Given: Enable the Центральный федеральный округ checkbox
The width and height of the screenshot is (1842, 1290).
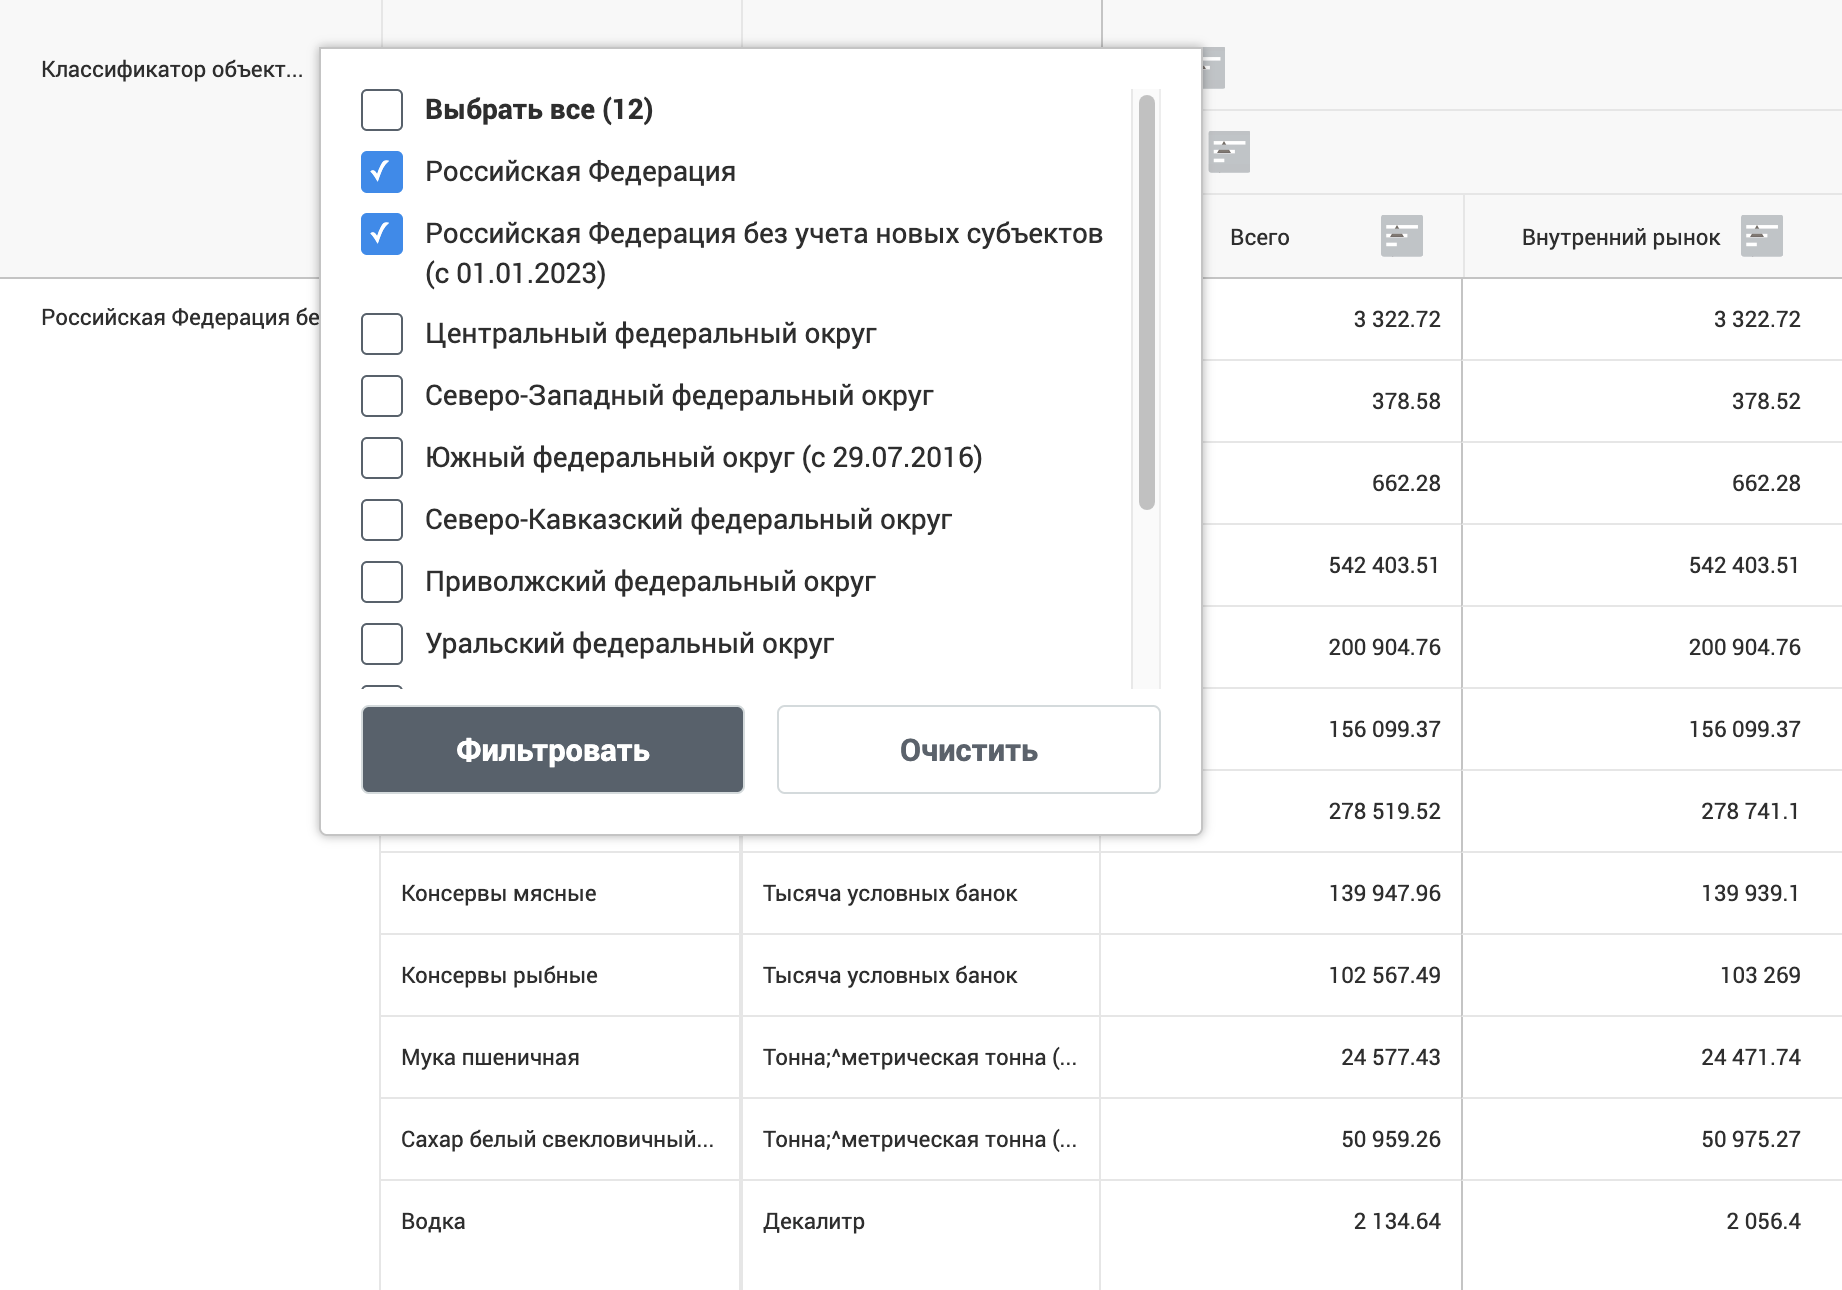Looking at the screenshot, I should pyautogui.click(x=382, y=334).
